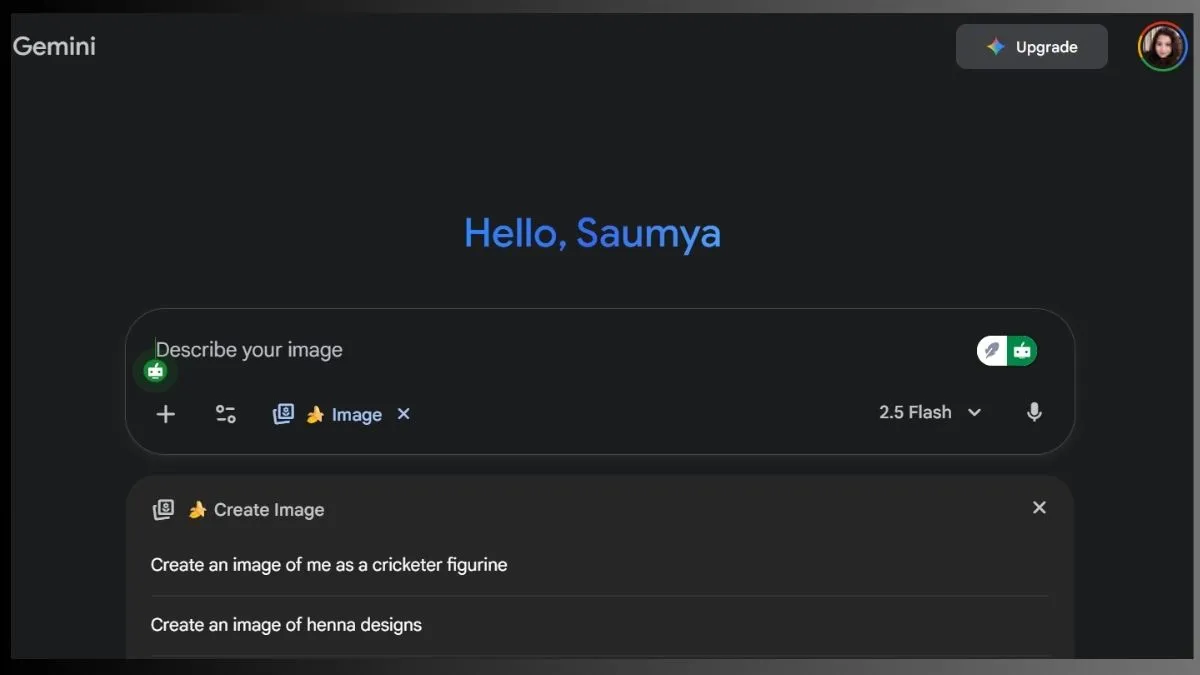This screenshot has width=1200, height=675.
Task: Click the henna designs image suggestion
Action: coord(285,624)
